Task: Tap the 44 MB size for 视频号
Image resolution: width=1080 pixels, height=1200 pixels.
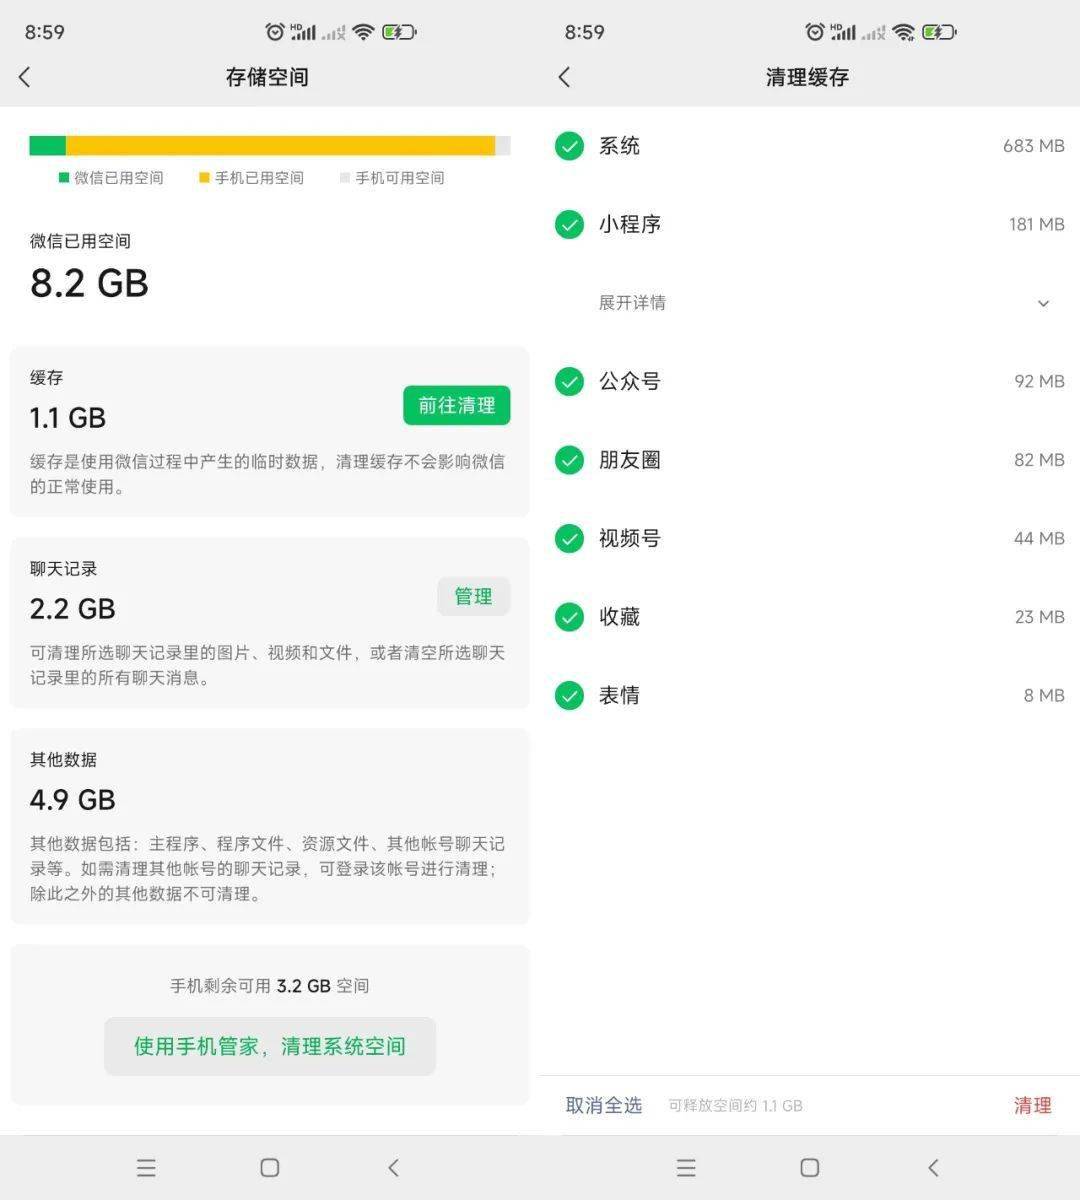Action: 1040,538
